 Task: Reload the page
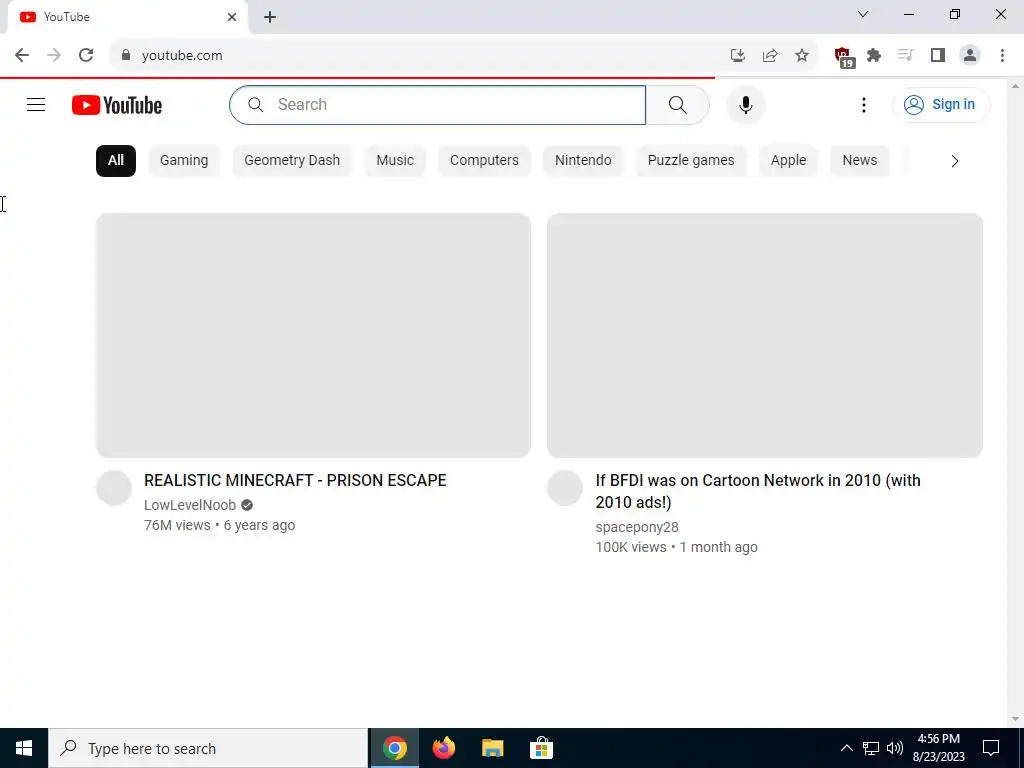tap(86, 56)
